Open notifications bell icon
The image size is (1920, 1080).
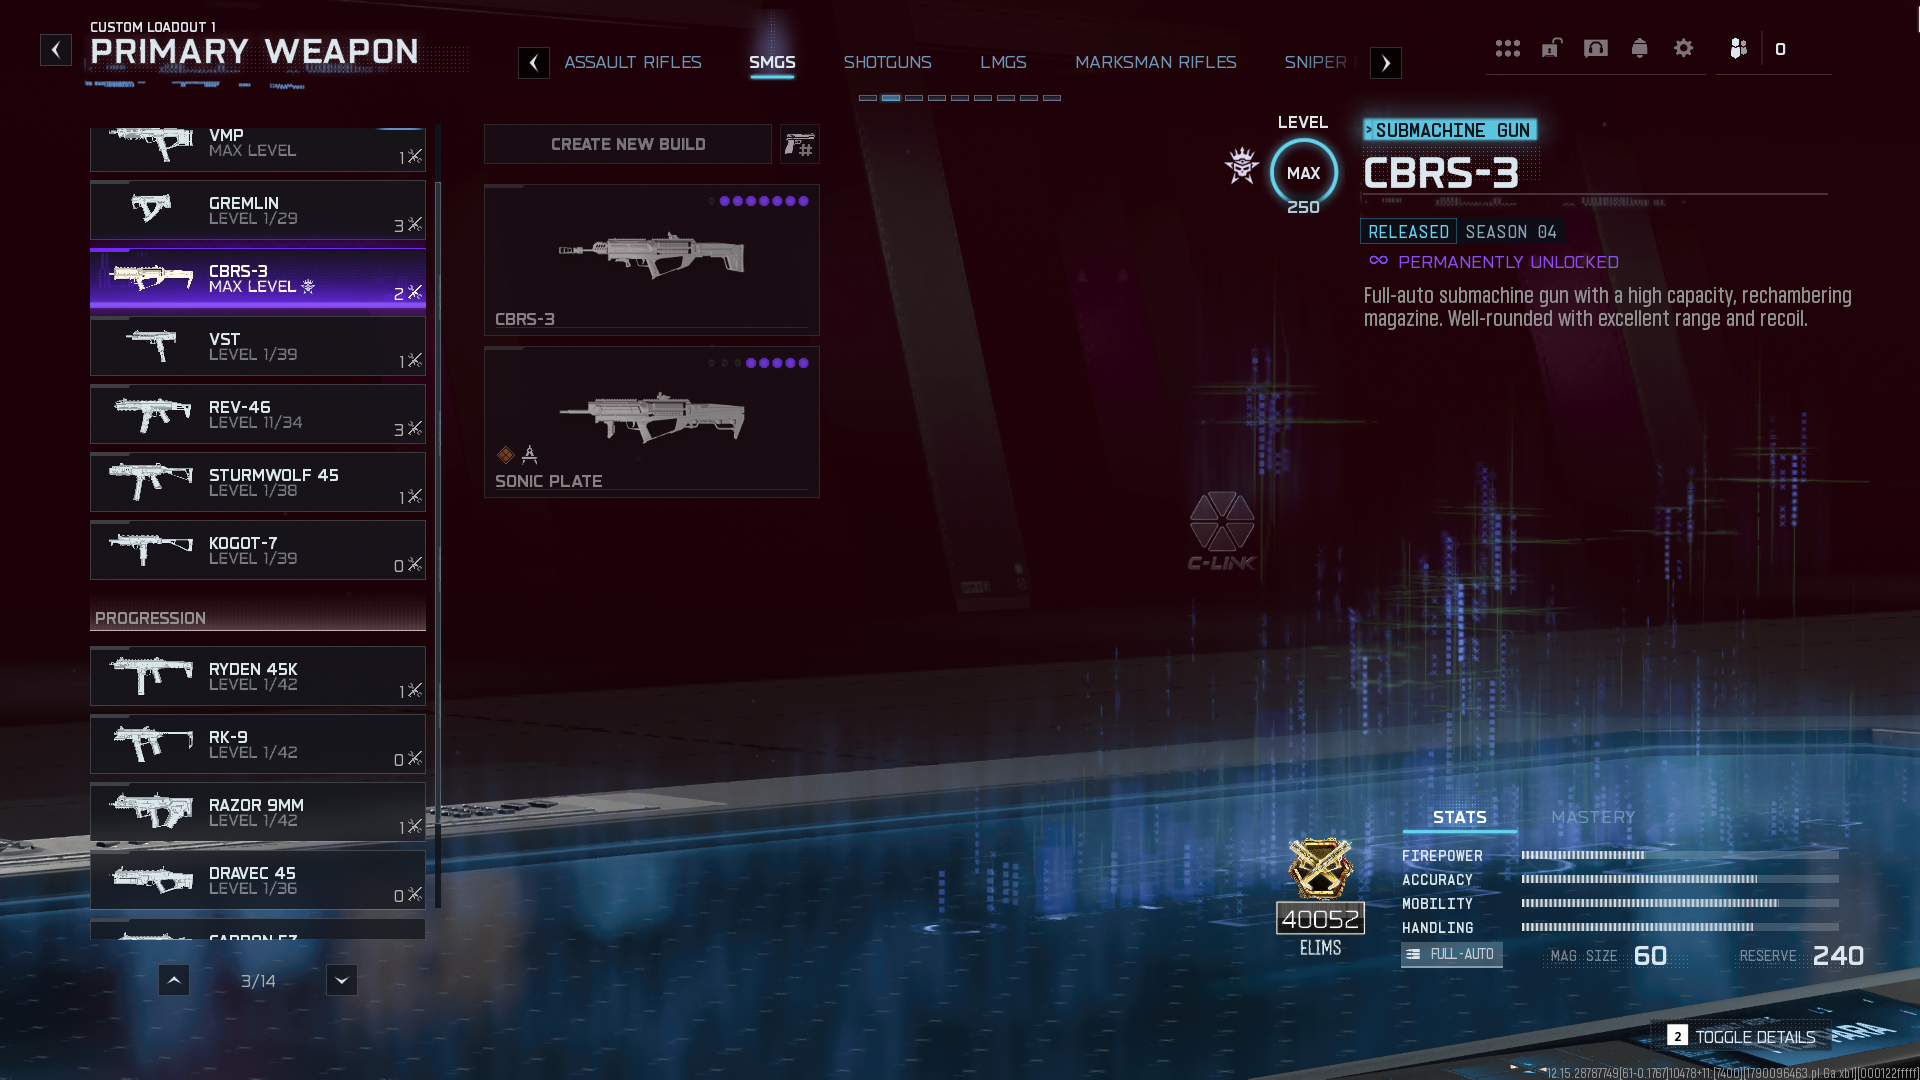(1639, 48)
